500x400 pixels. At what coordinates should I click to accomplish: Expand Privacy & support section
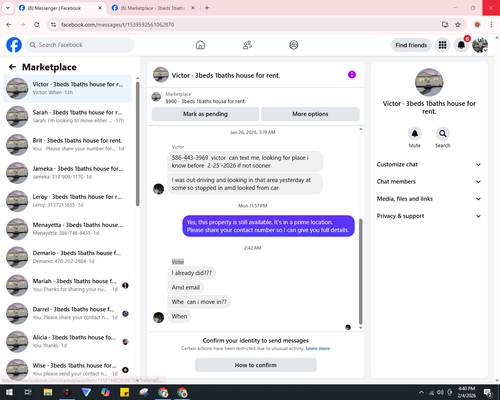429,216
